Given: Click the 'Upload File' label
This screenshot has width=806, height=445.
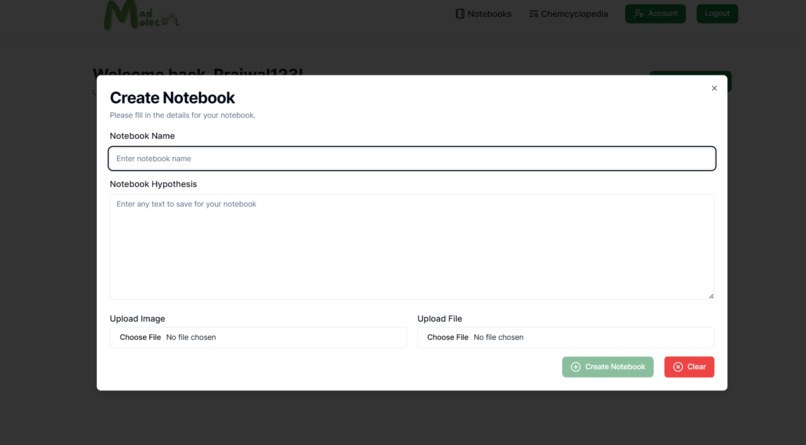Looking at the screenshot, I should [x=439, y=319].
